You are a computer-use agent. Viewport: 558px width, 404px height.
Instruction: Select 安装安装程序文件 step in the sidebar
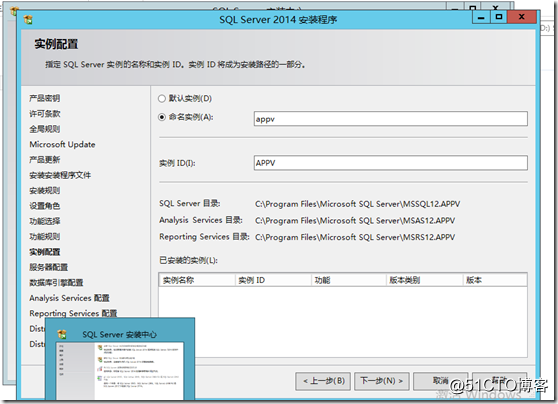pyautogui.click(x=60, y=175)
